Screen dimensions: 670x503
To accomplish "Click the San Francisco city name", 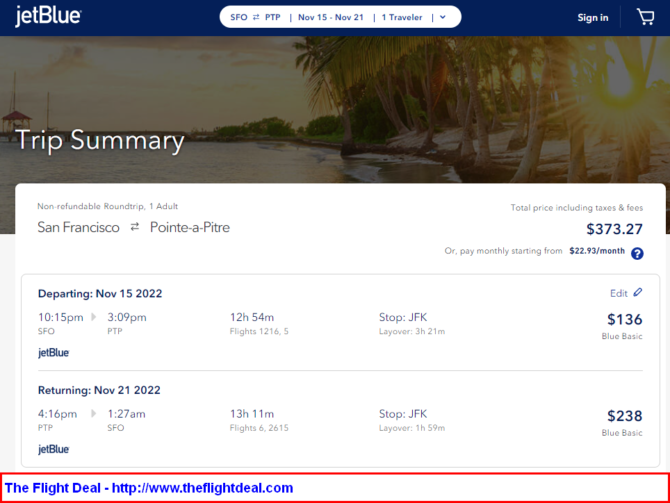I will coord(78,227).
